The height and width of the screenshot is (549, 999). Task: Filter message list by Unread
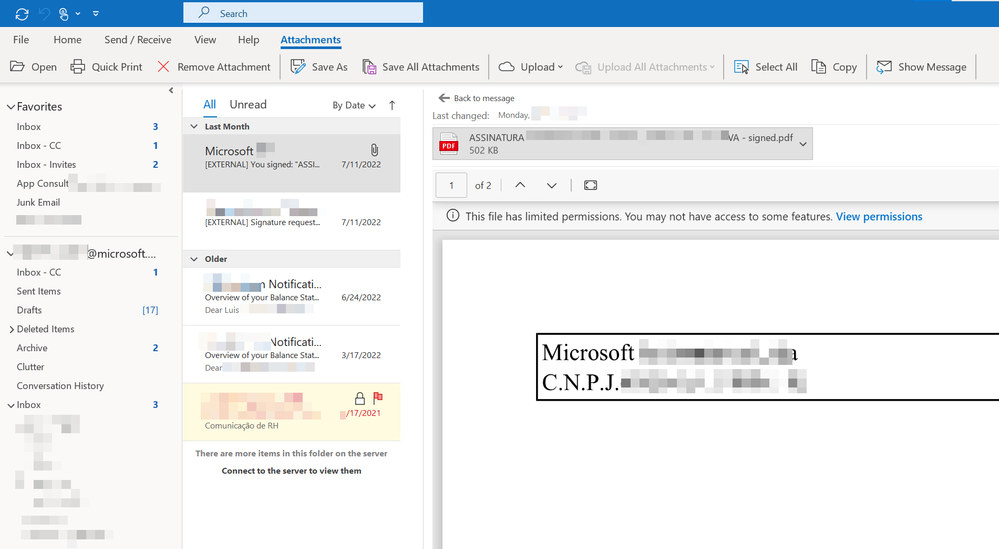click(248, 104)
